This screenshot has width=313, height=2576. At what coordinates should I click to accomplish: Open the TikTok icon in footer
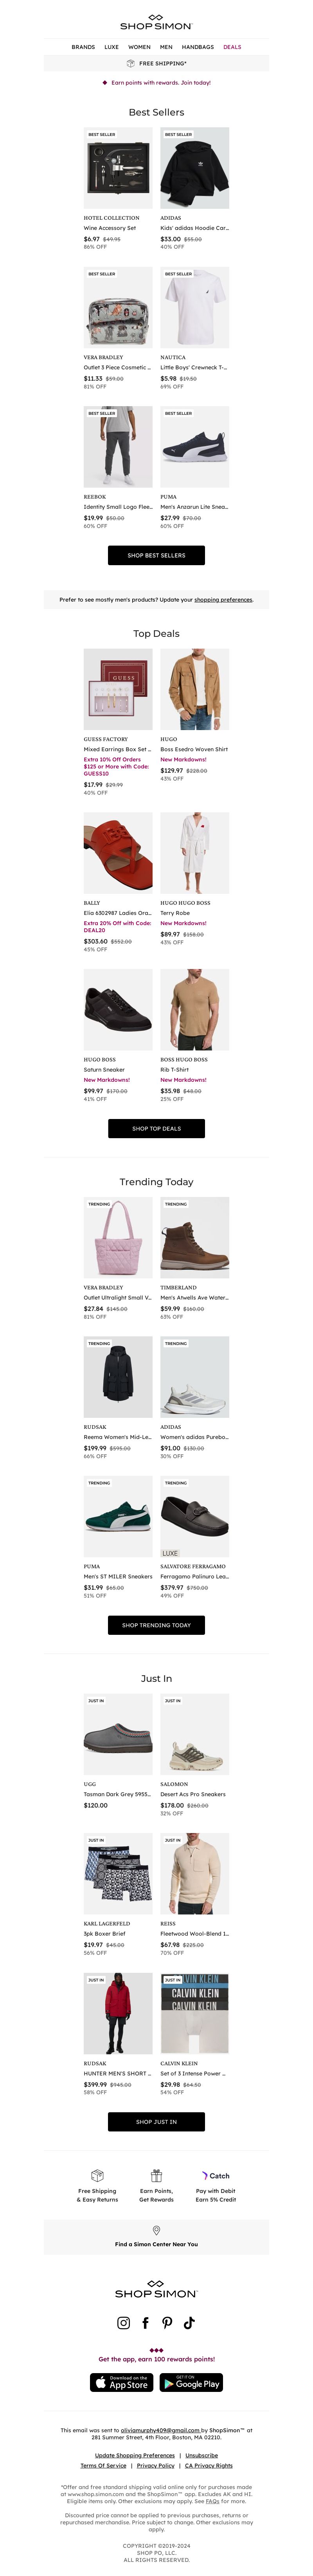189,2322
